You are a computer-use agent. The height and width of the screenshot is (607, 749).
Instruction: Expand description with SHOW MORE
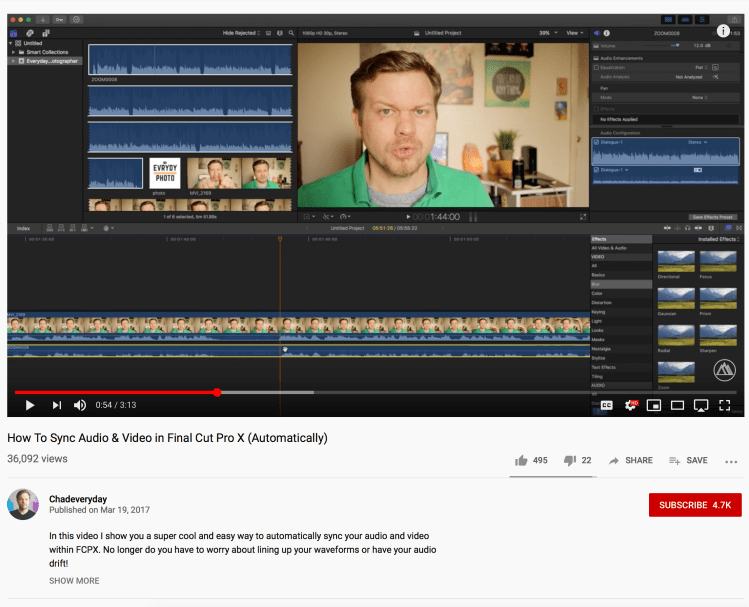click(74, 581)
